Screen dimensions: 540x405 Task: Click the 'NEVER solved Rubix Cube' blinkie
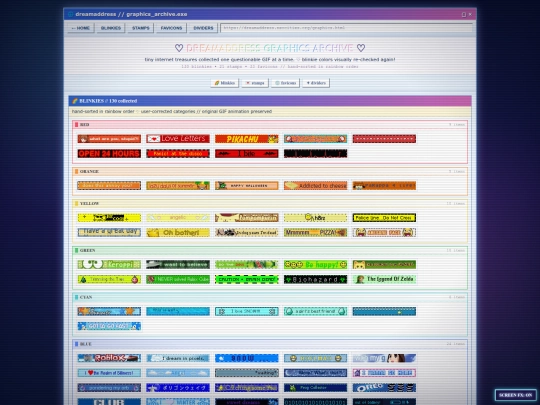tap(178, 279)
